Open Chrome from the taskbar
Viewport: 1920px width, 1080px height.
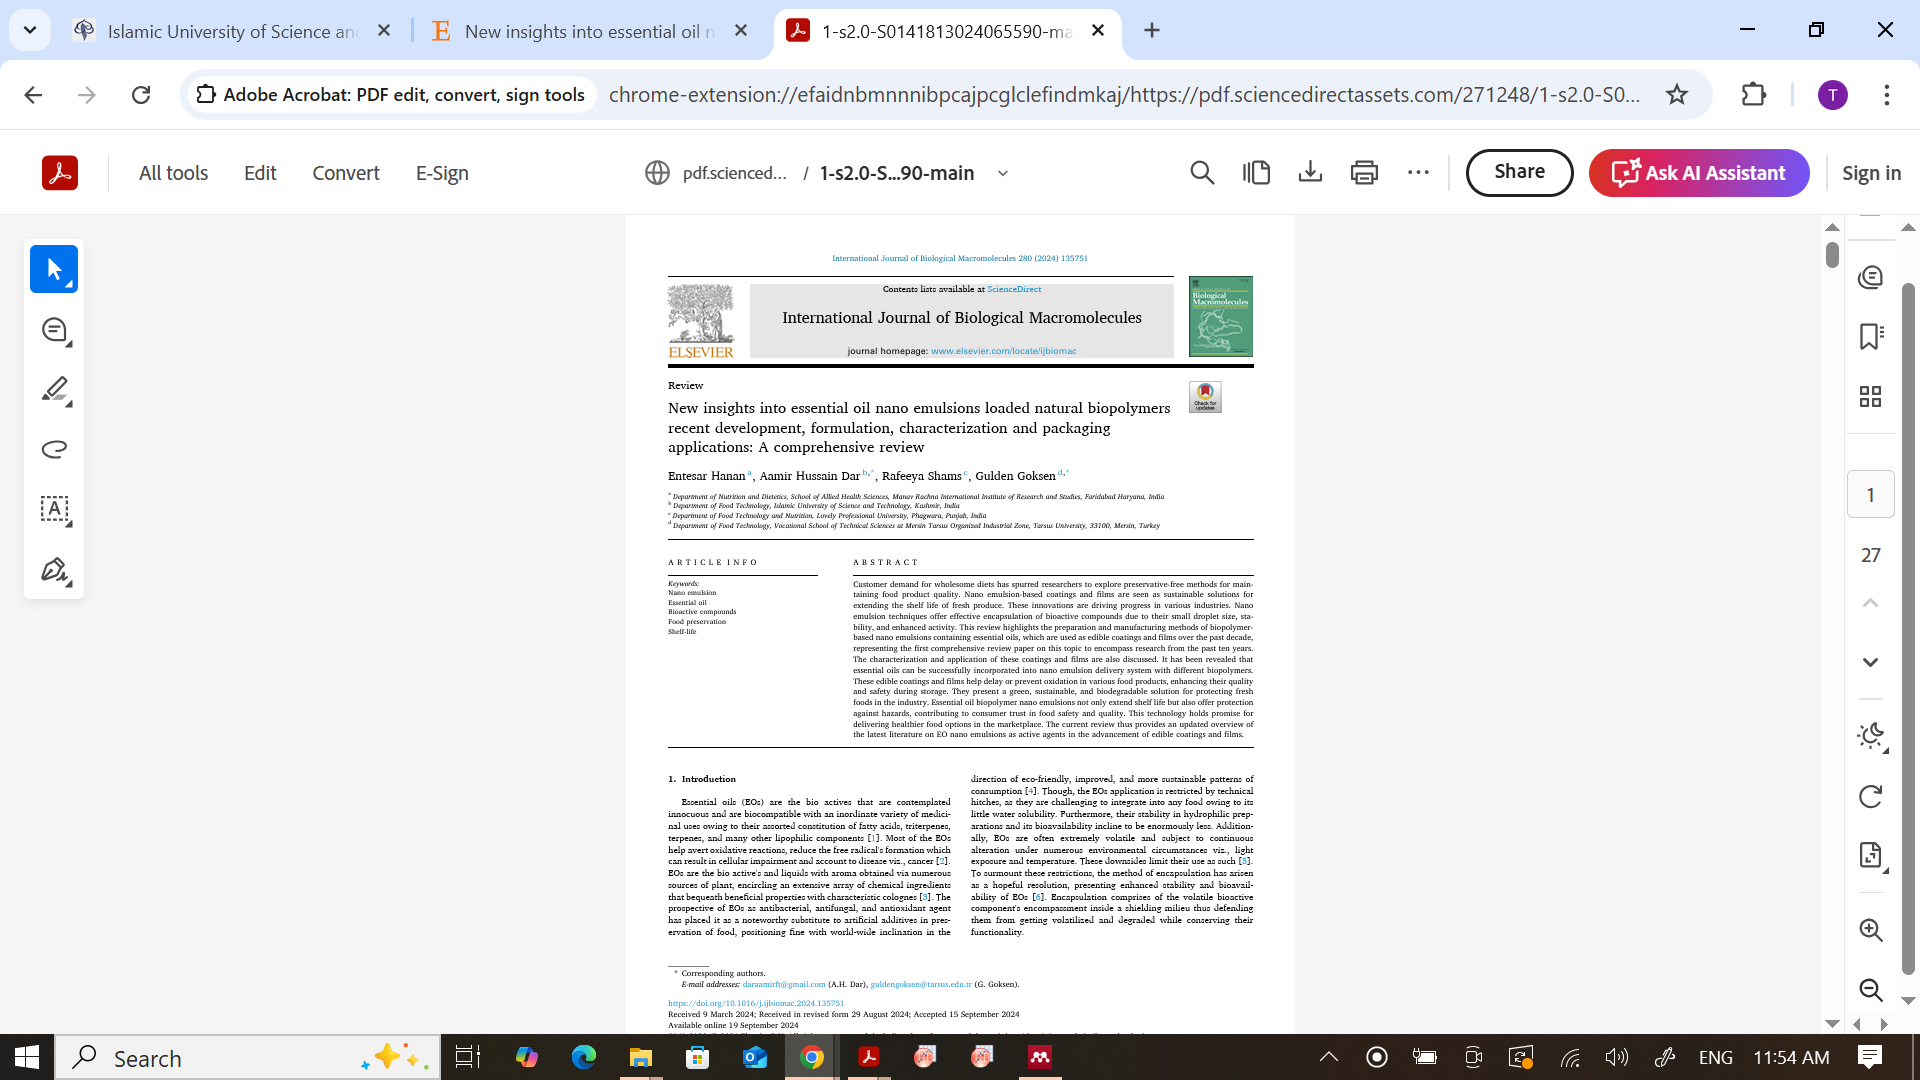tap(812, 1058)
